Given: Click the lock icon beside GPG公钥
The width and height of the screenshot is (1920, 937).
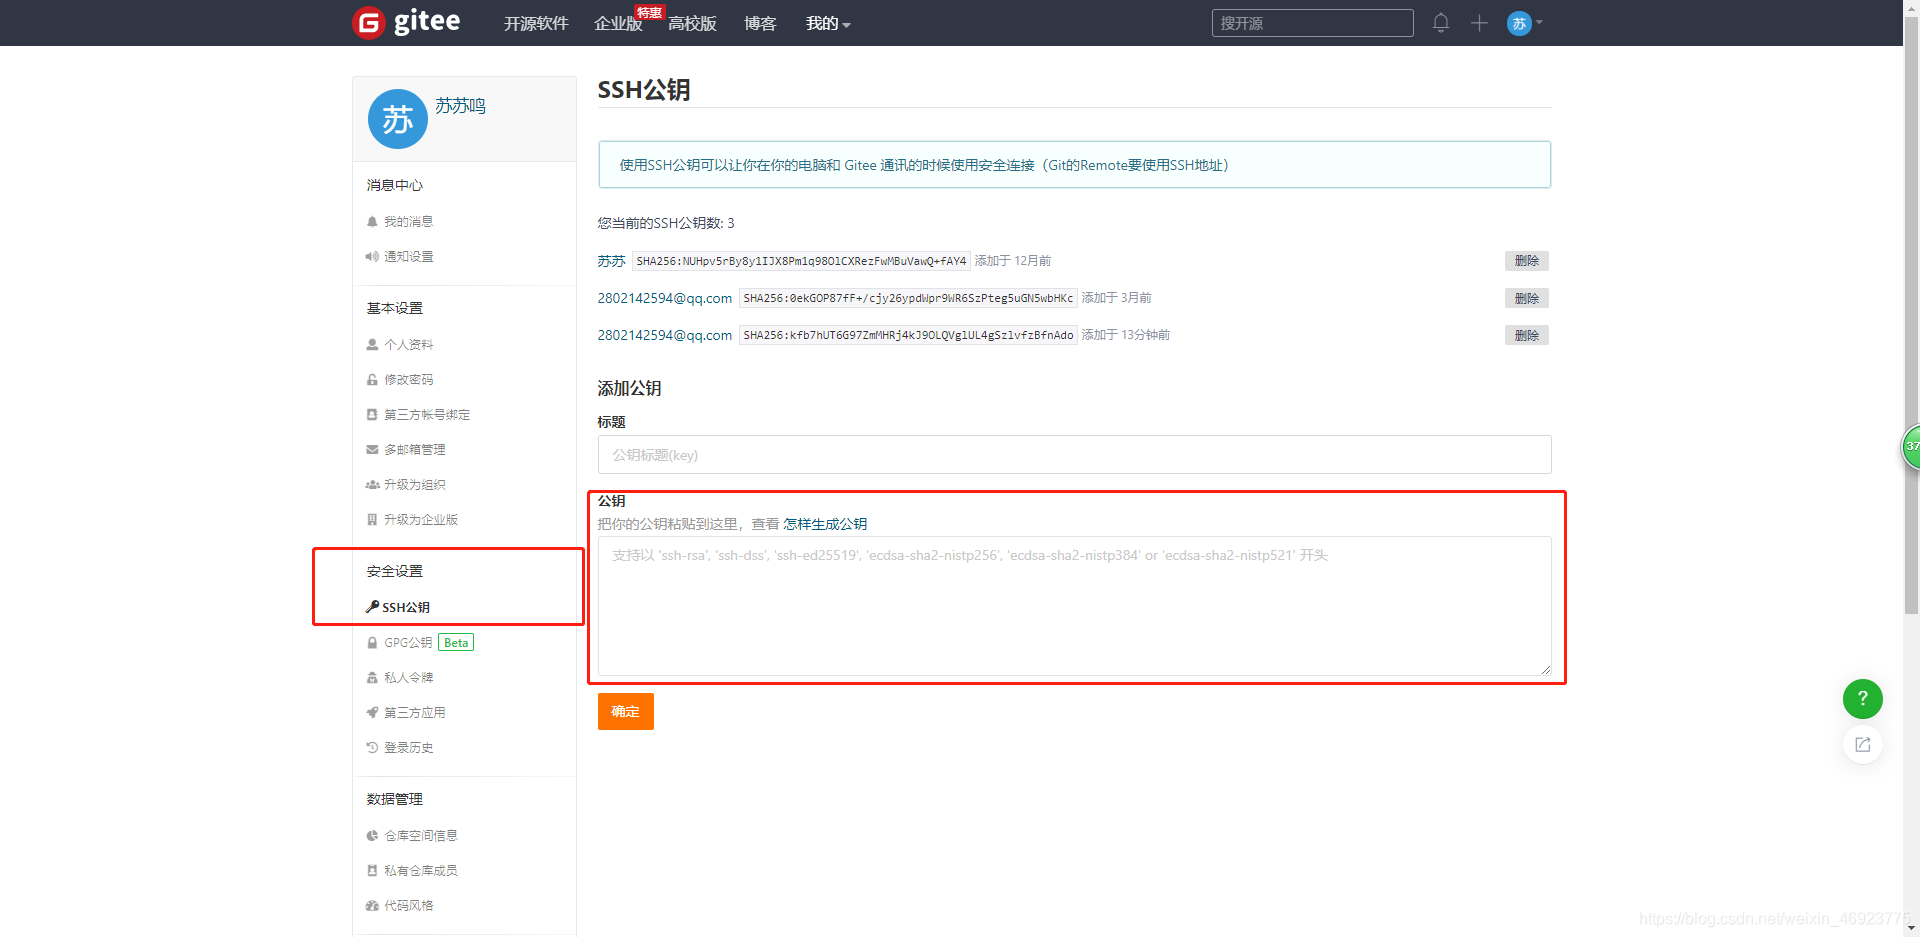Looking at the screenshot, I should point(372,642).
